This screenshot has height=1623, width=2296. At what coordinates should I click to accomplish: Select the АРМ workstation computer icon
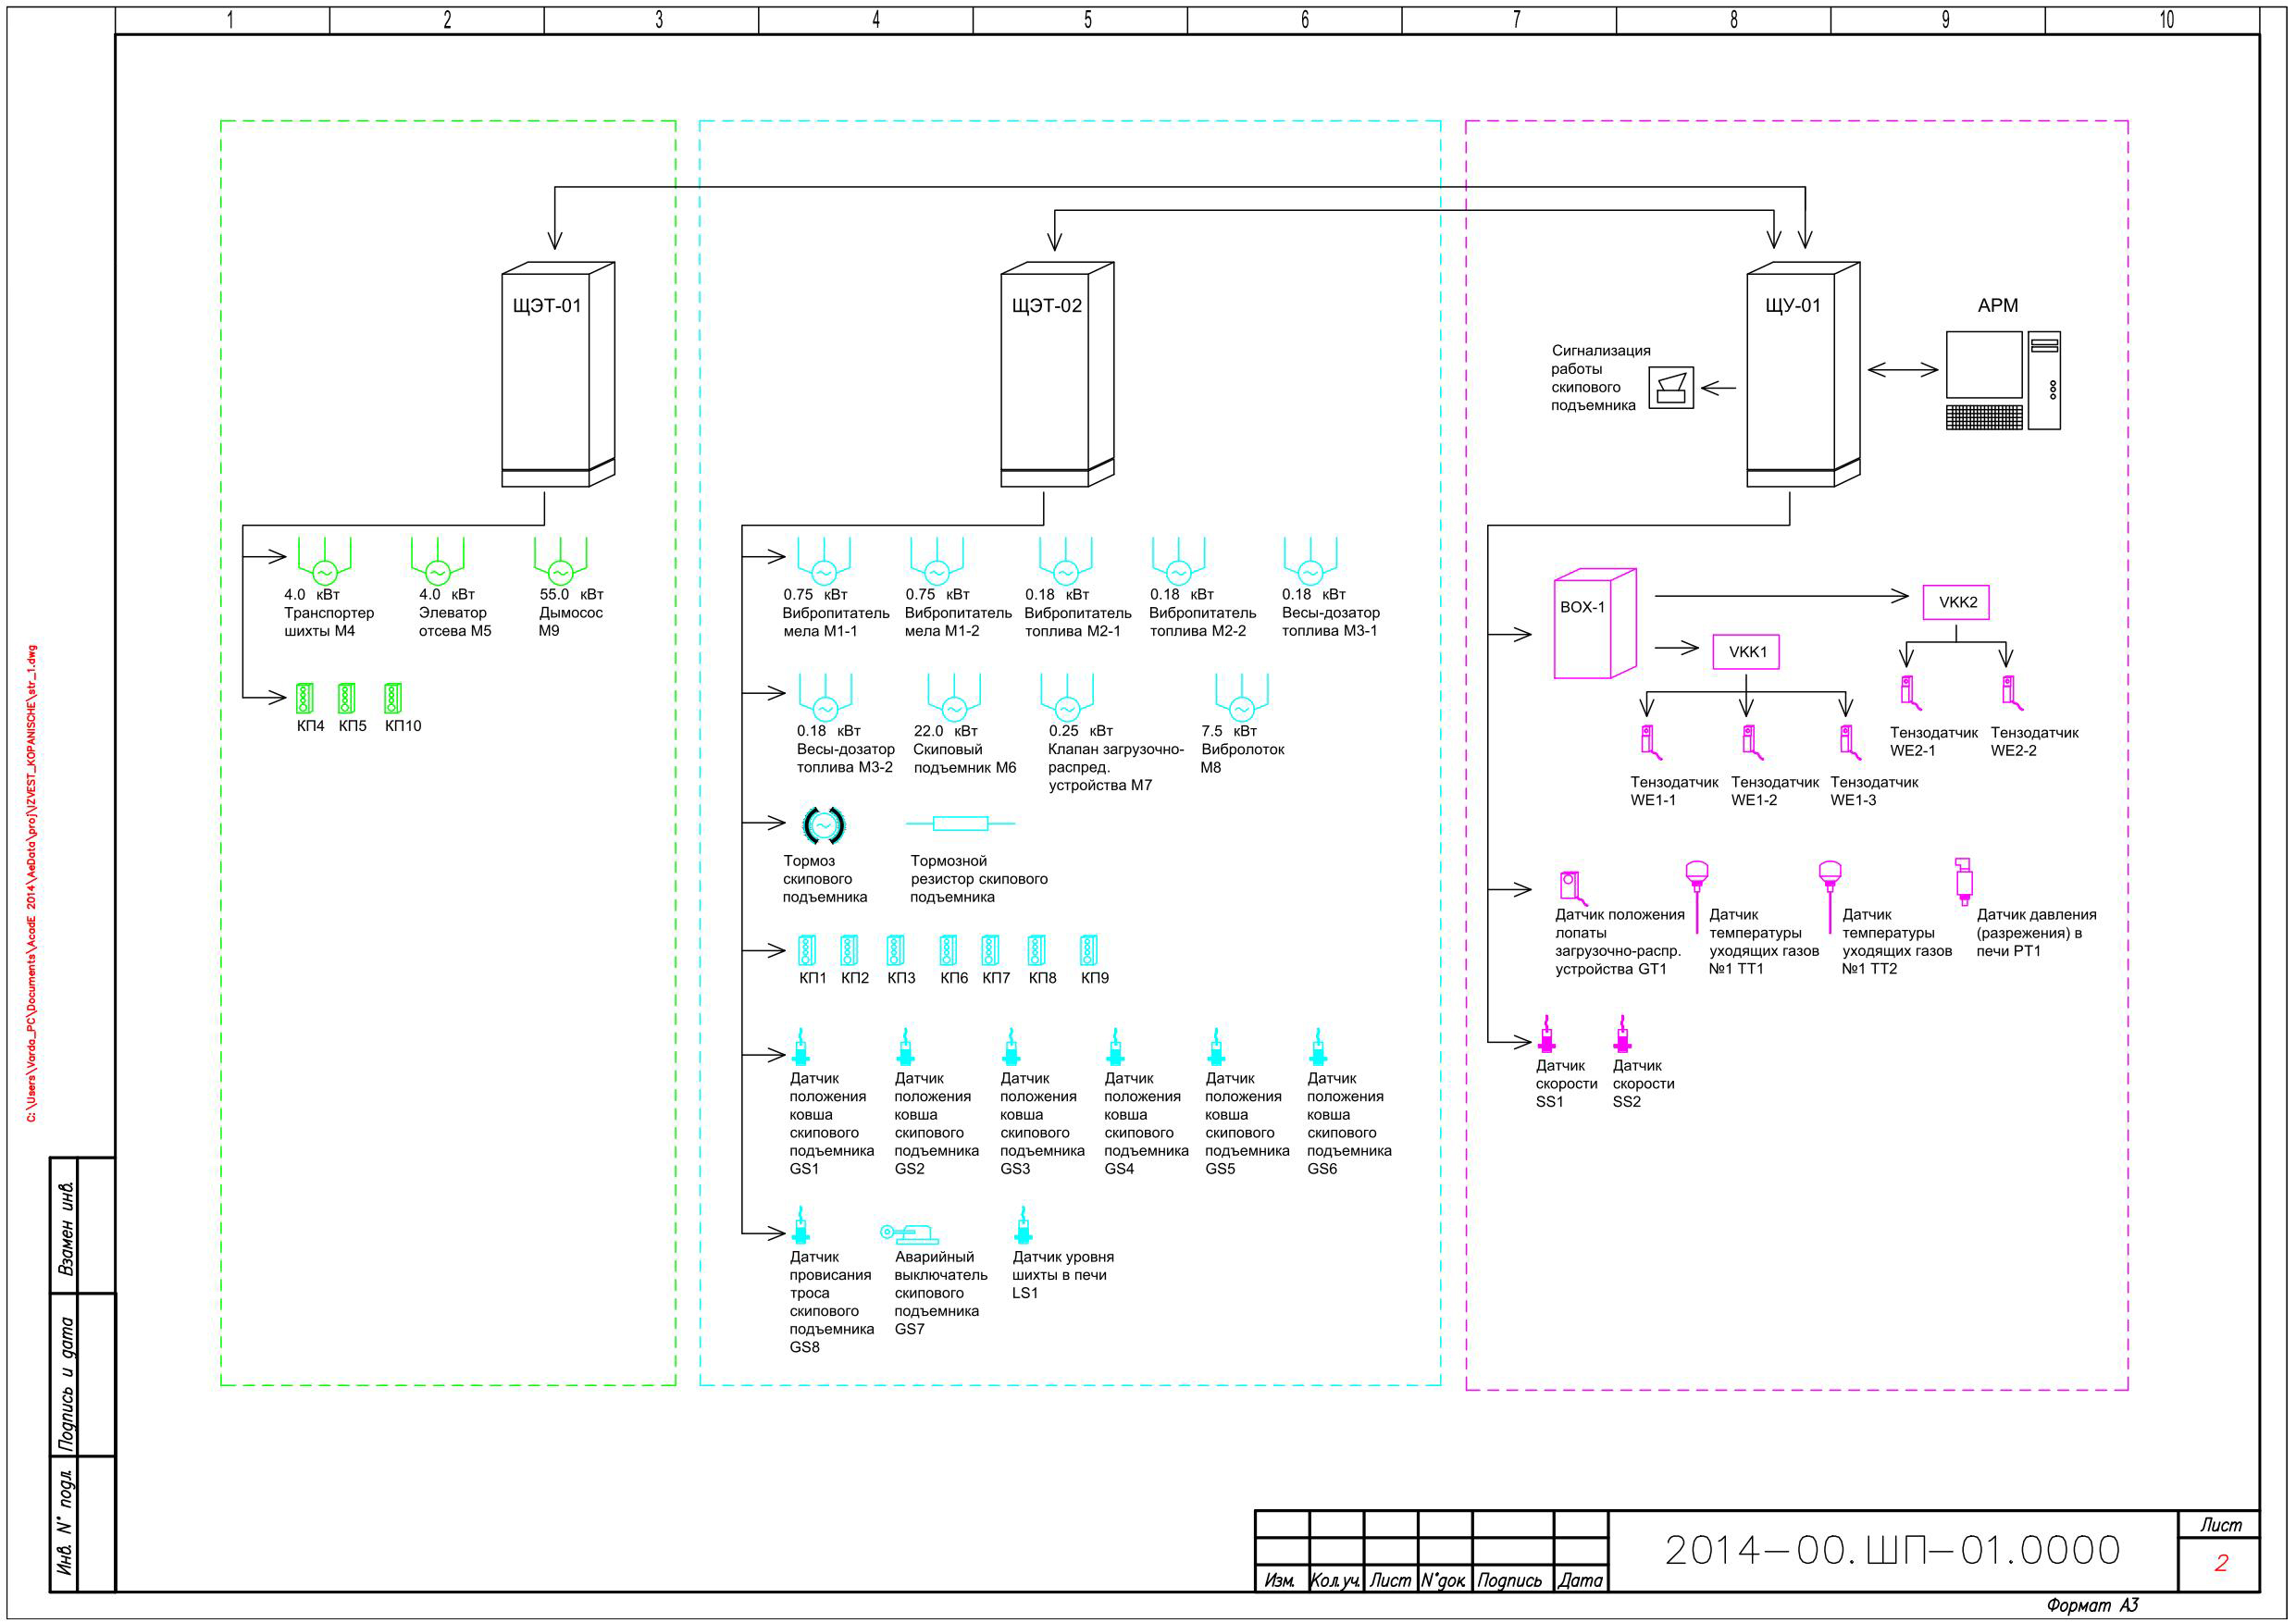click(2003, 380)
